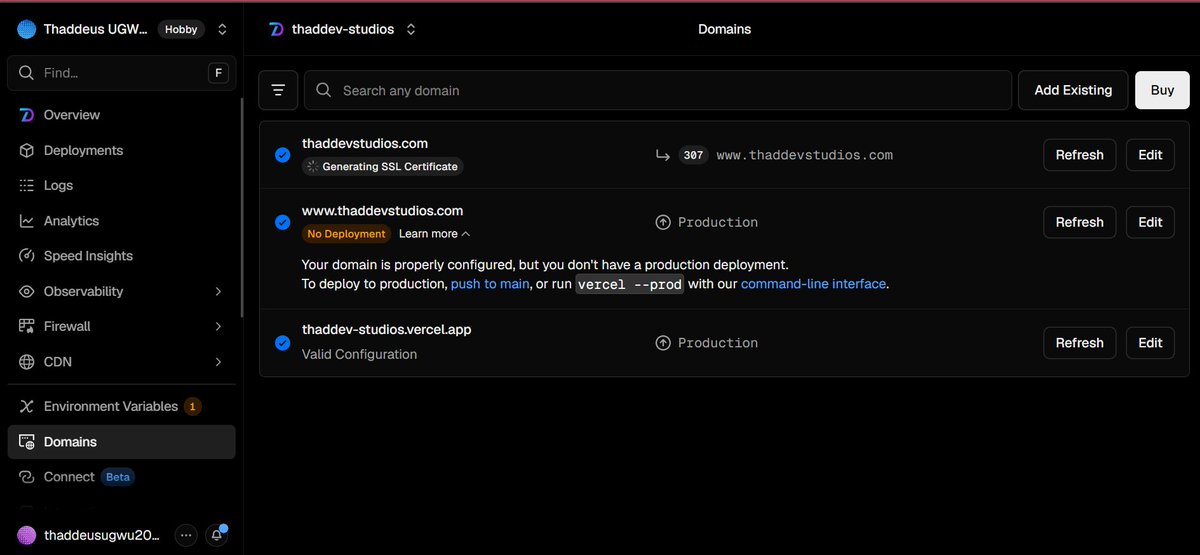The image size is (1200, 555).
Task: Click the Buy domain button
Action: tap(1162, 90)
